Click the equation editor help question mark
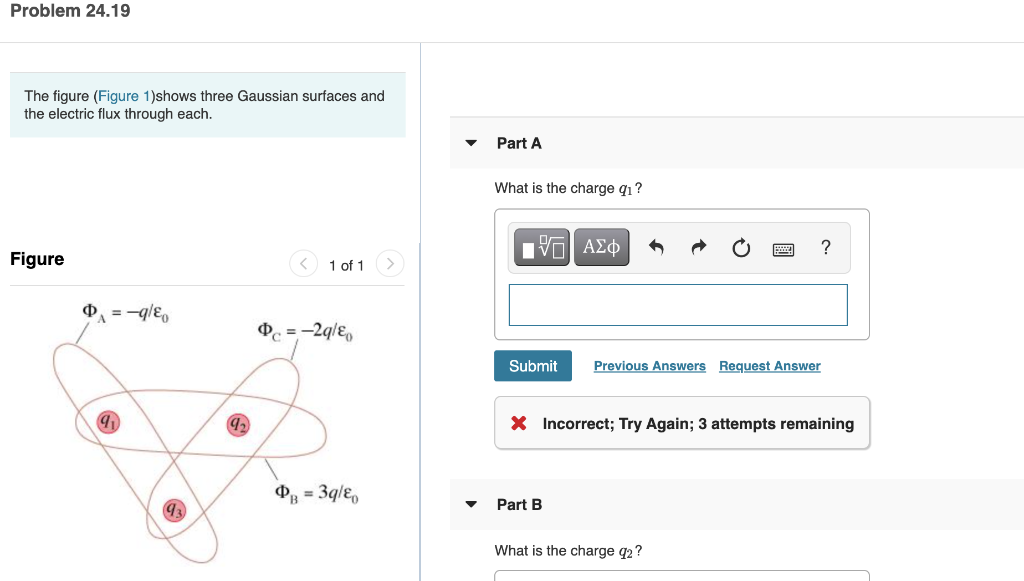This screenshot has height=581, width=1024. click(x=825, y=247)
